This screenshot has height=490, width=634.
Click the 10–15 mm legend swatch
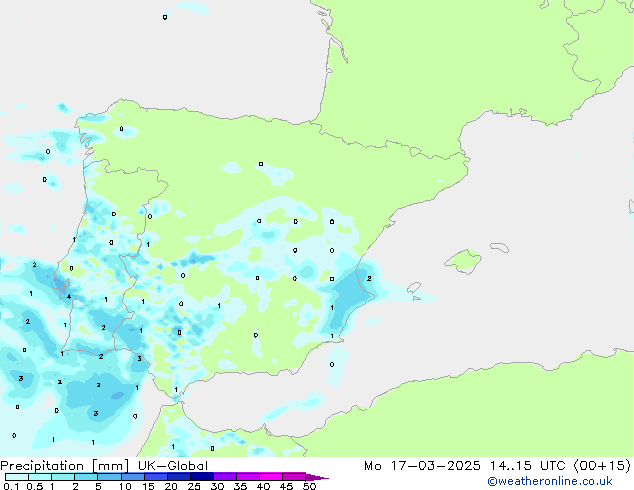tap(132, 477)
